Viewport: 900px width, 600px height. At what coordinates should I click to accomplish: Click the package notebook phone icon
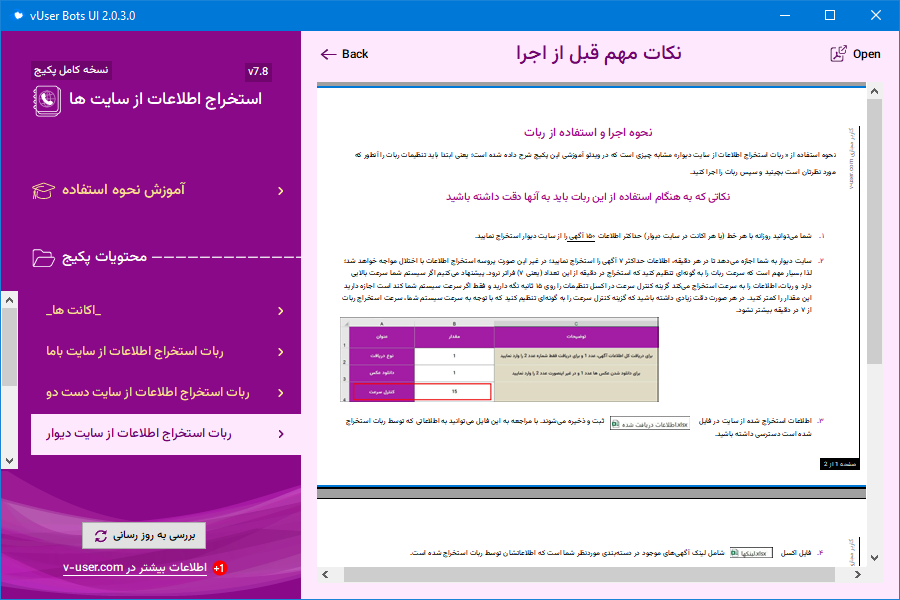pos(47,100)
